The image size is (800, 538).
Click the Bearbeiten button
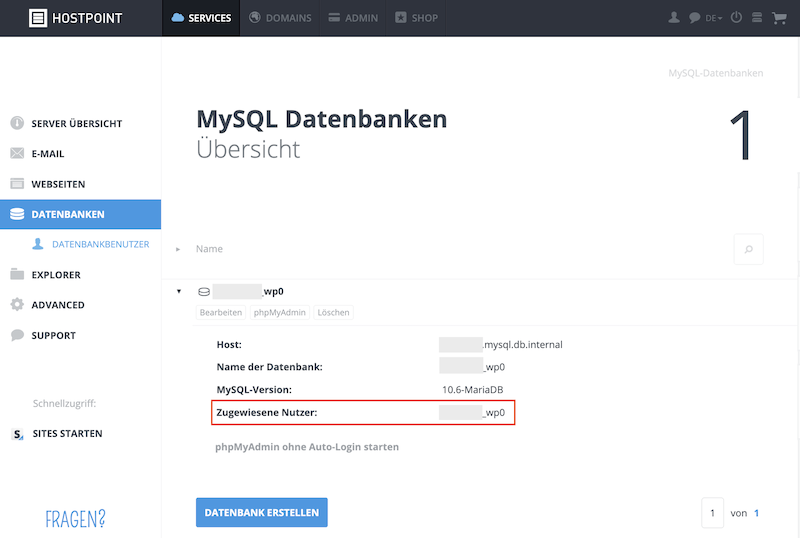(x=221, y=312)
